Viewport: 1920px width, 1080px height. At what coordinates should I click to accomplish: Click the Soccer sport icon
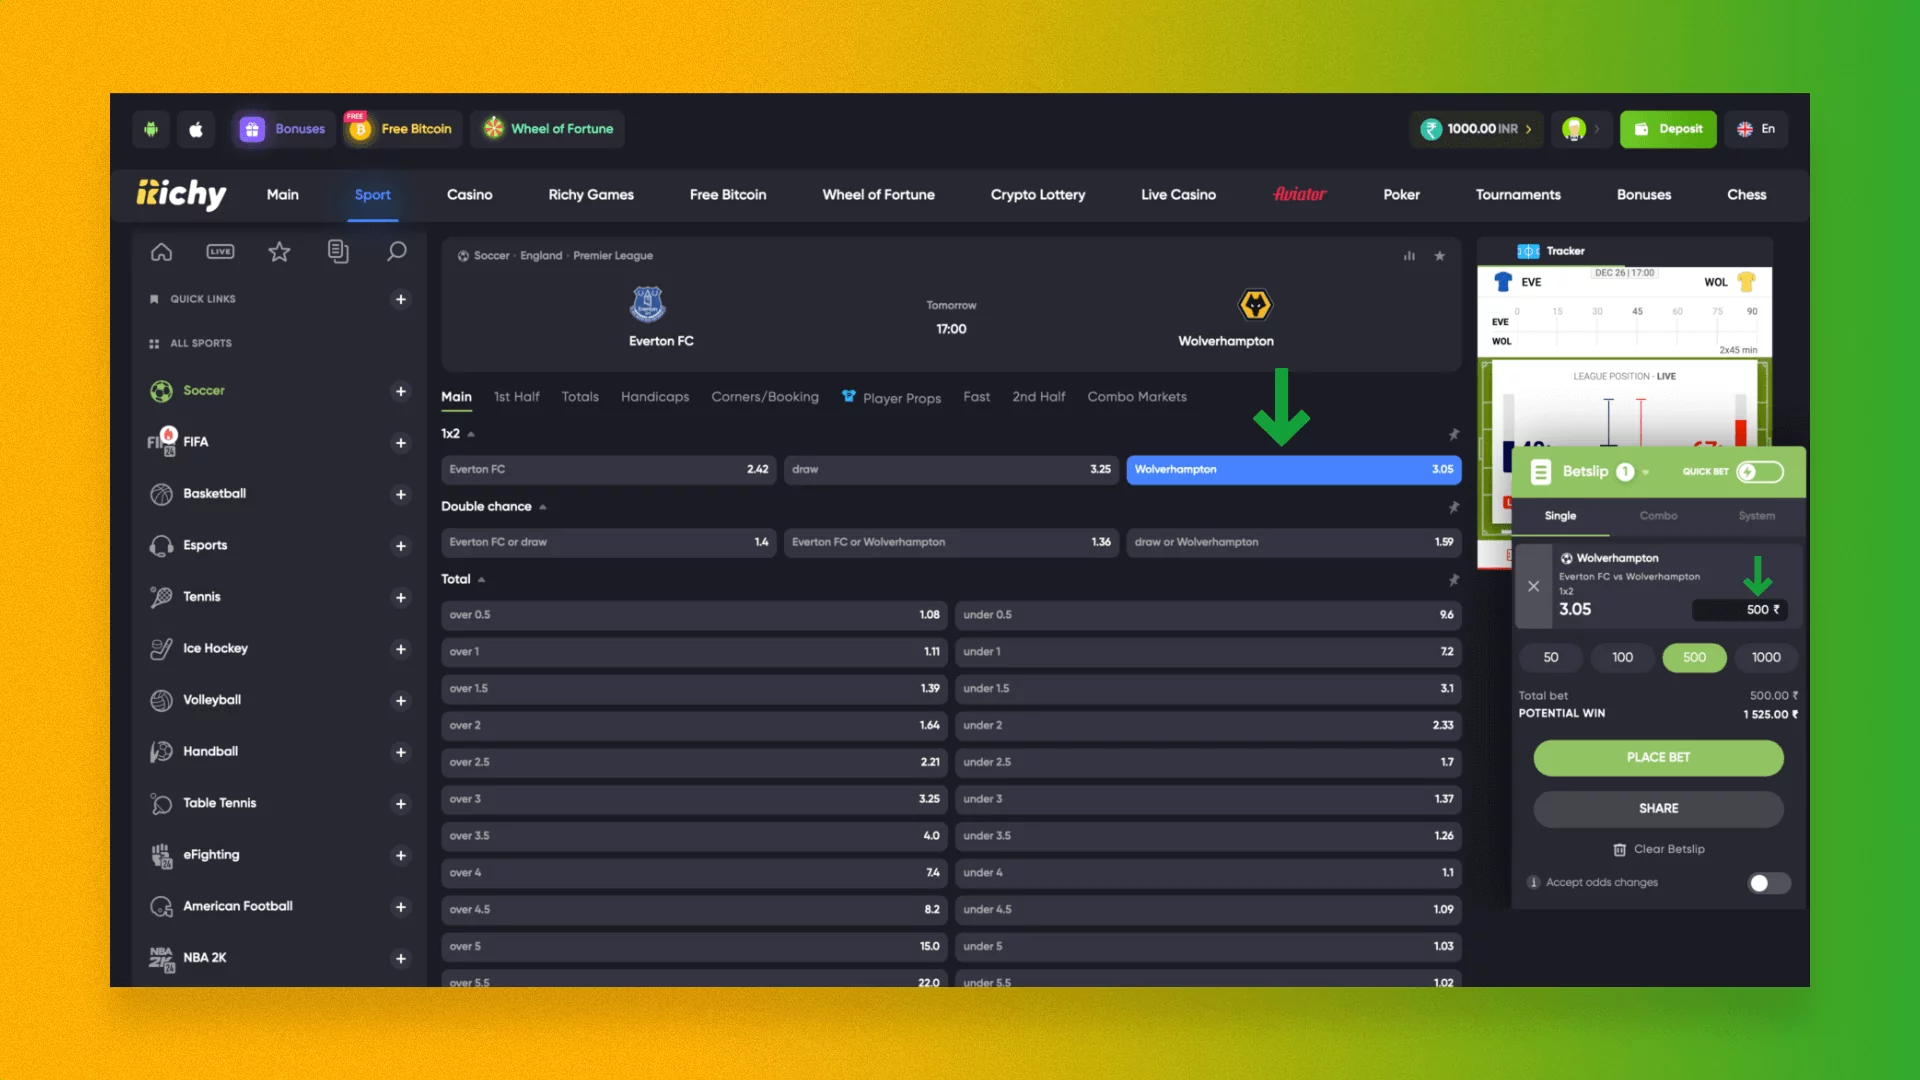point(161,391)
